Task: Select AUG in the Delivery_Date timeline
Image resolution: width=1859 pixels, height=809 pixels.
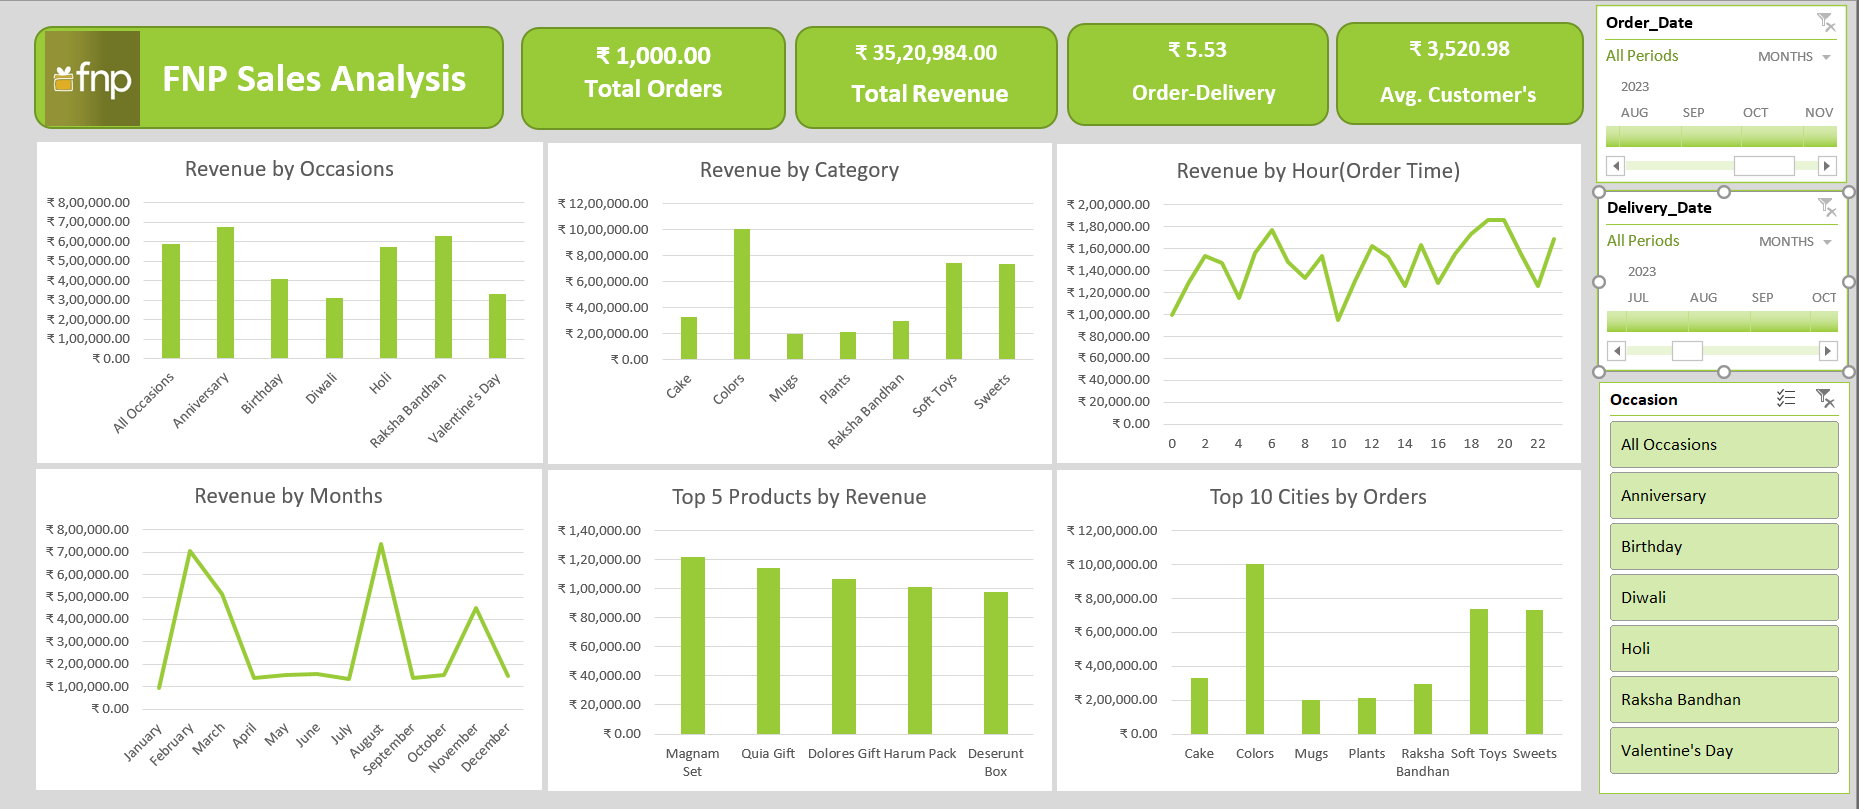Action: [x=1703, y=321]
